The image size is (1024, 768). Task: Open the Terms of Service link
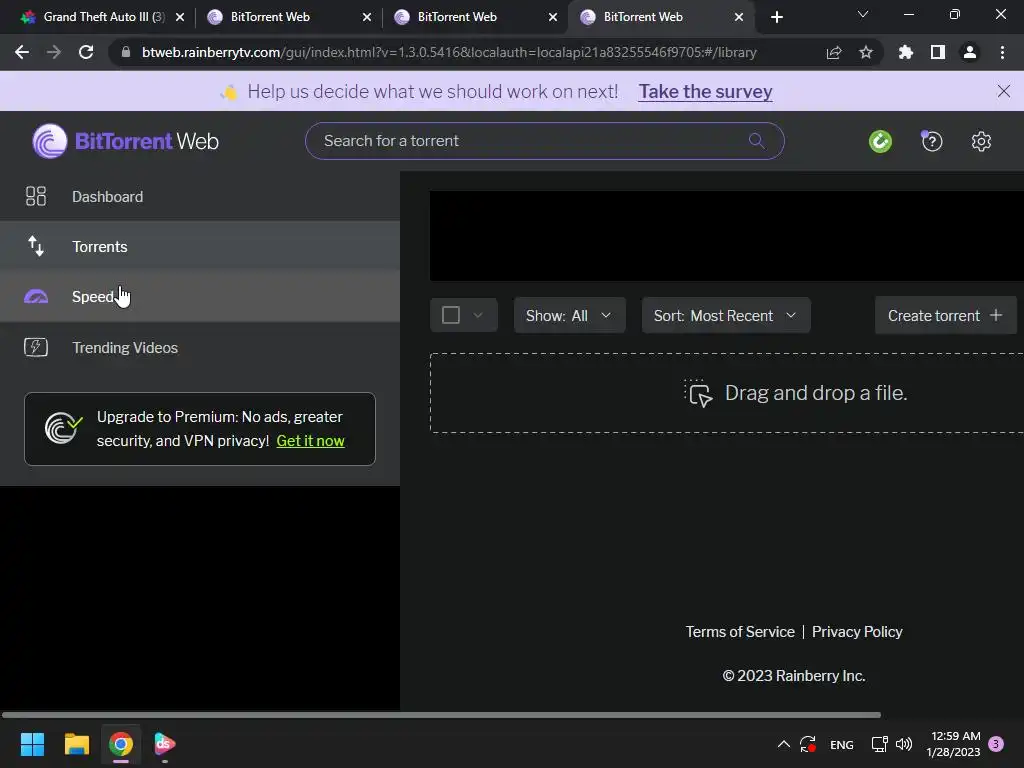coord(740,632)
